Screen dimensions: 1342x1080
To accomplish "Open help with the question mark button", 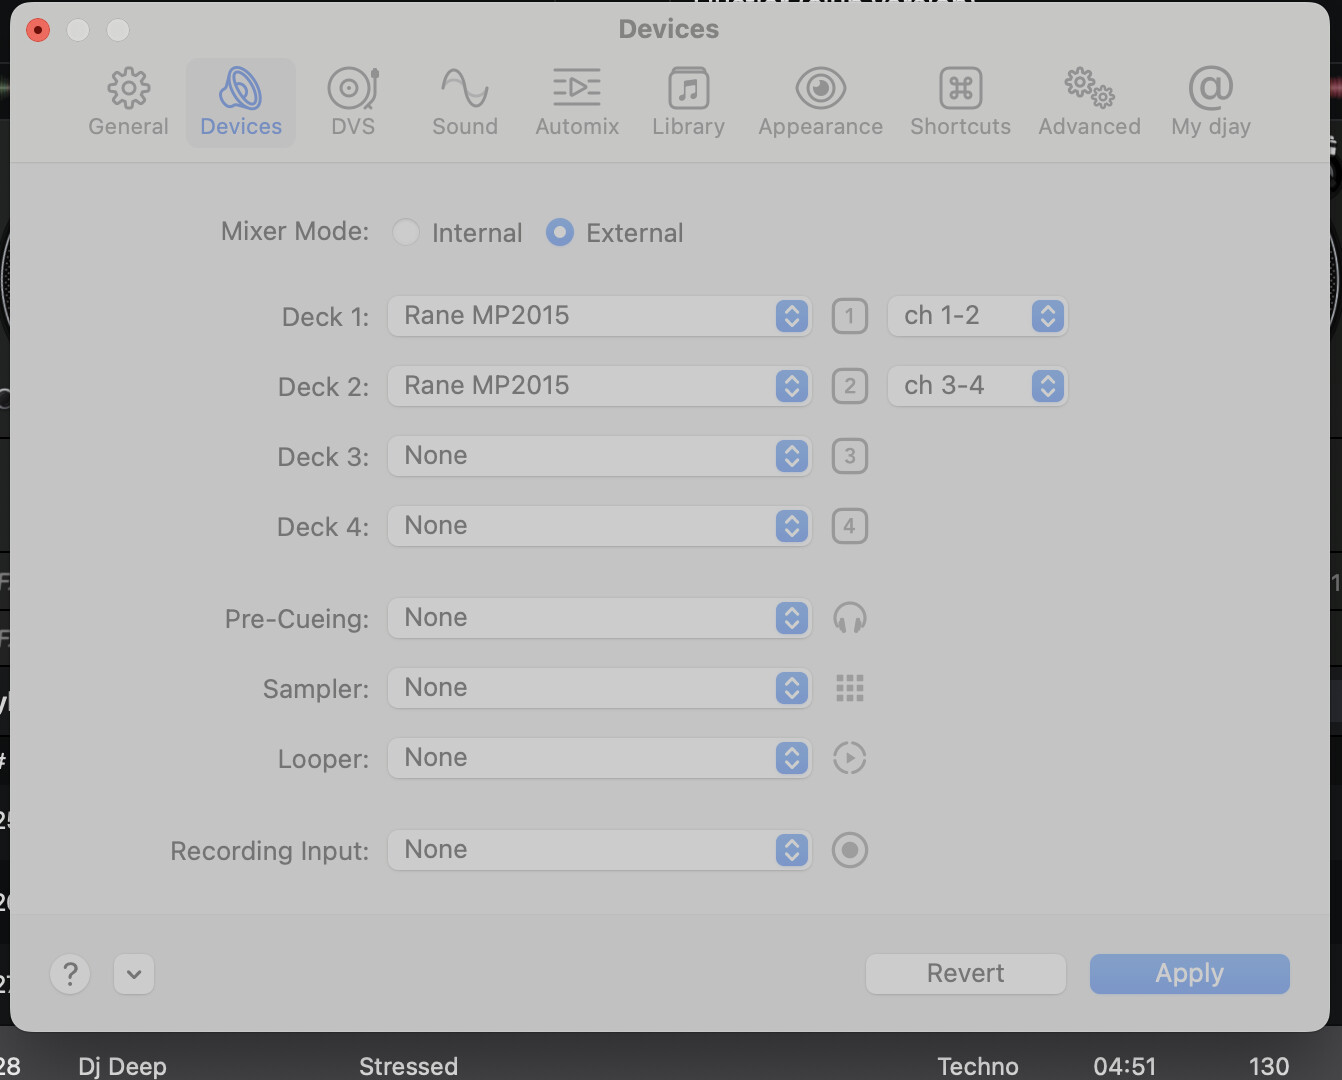I will pos(70,974).
